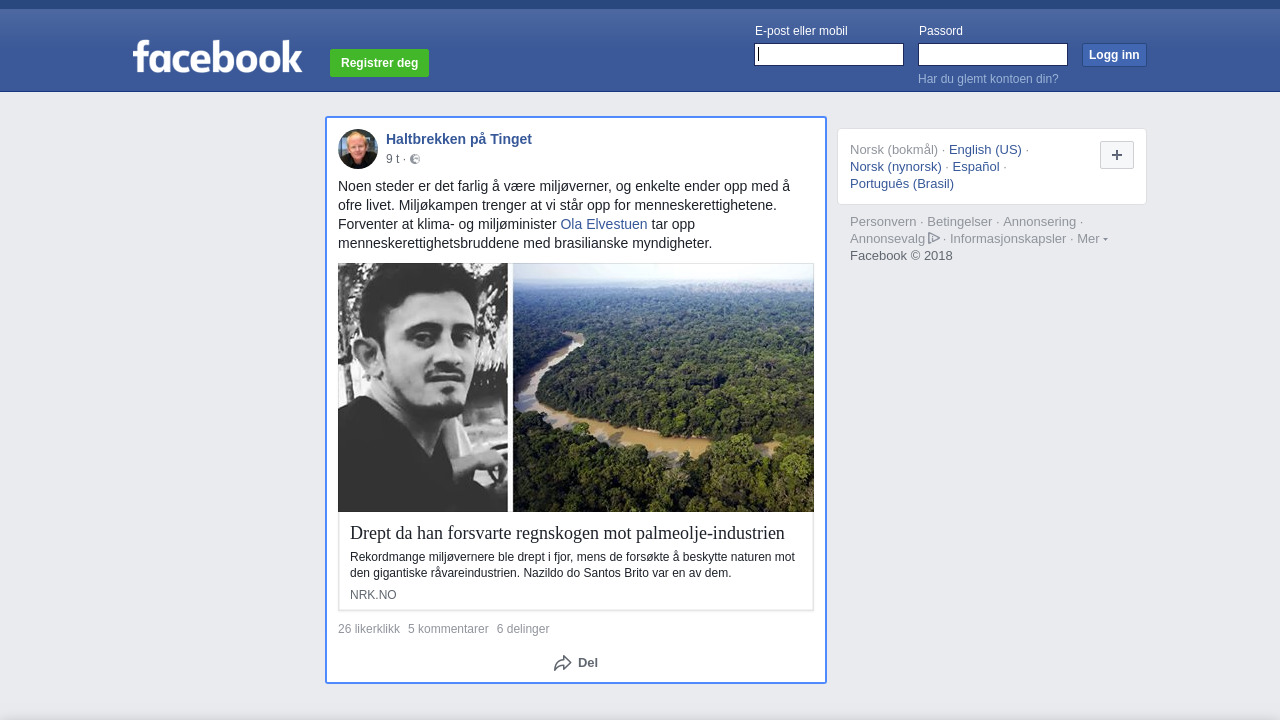Switch language to Español
The width and height of the screenshot is (1280, 720).
coord(976,167)
